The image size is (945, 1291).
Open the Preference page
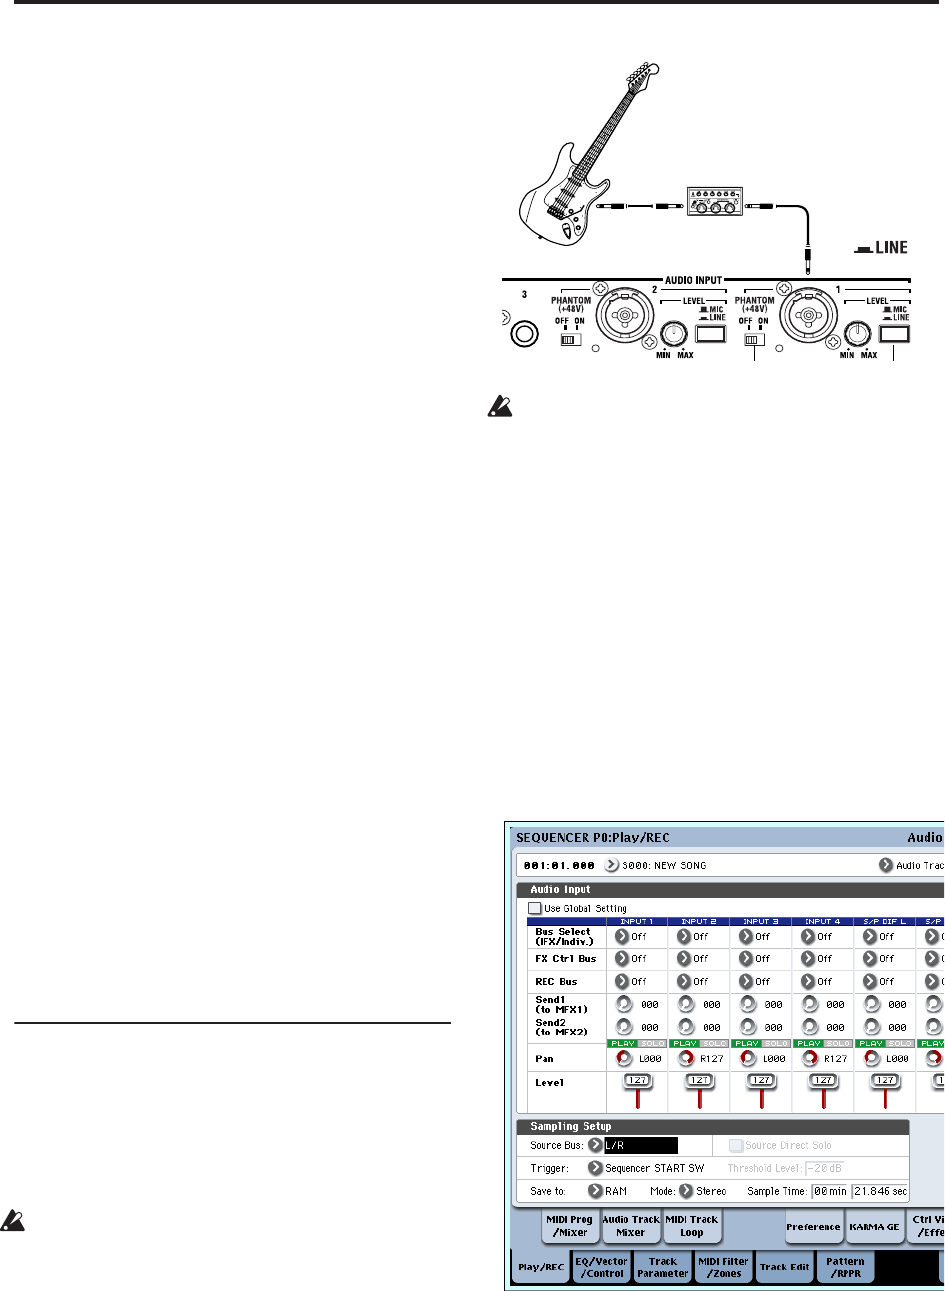coord(813,1226)
